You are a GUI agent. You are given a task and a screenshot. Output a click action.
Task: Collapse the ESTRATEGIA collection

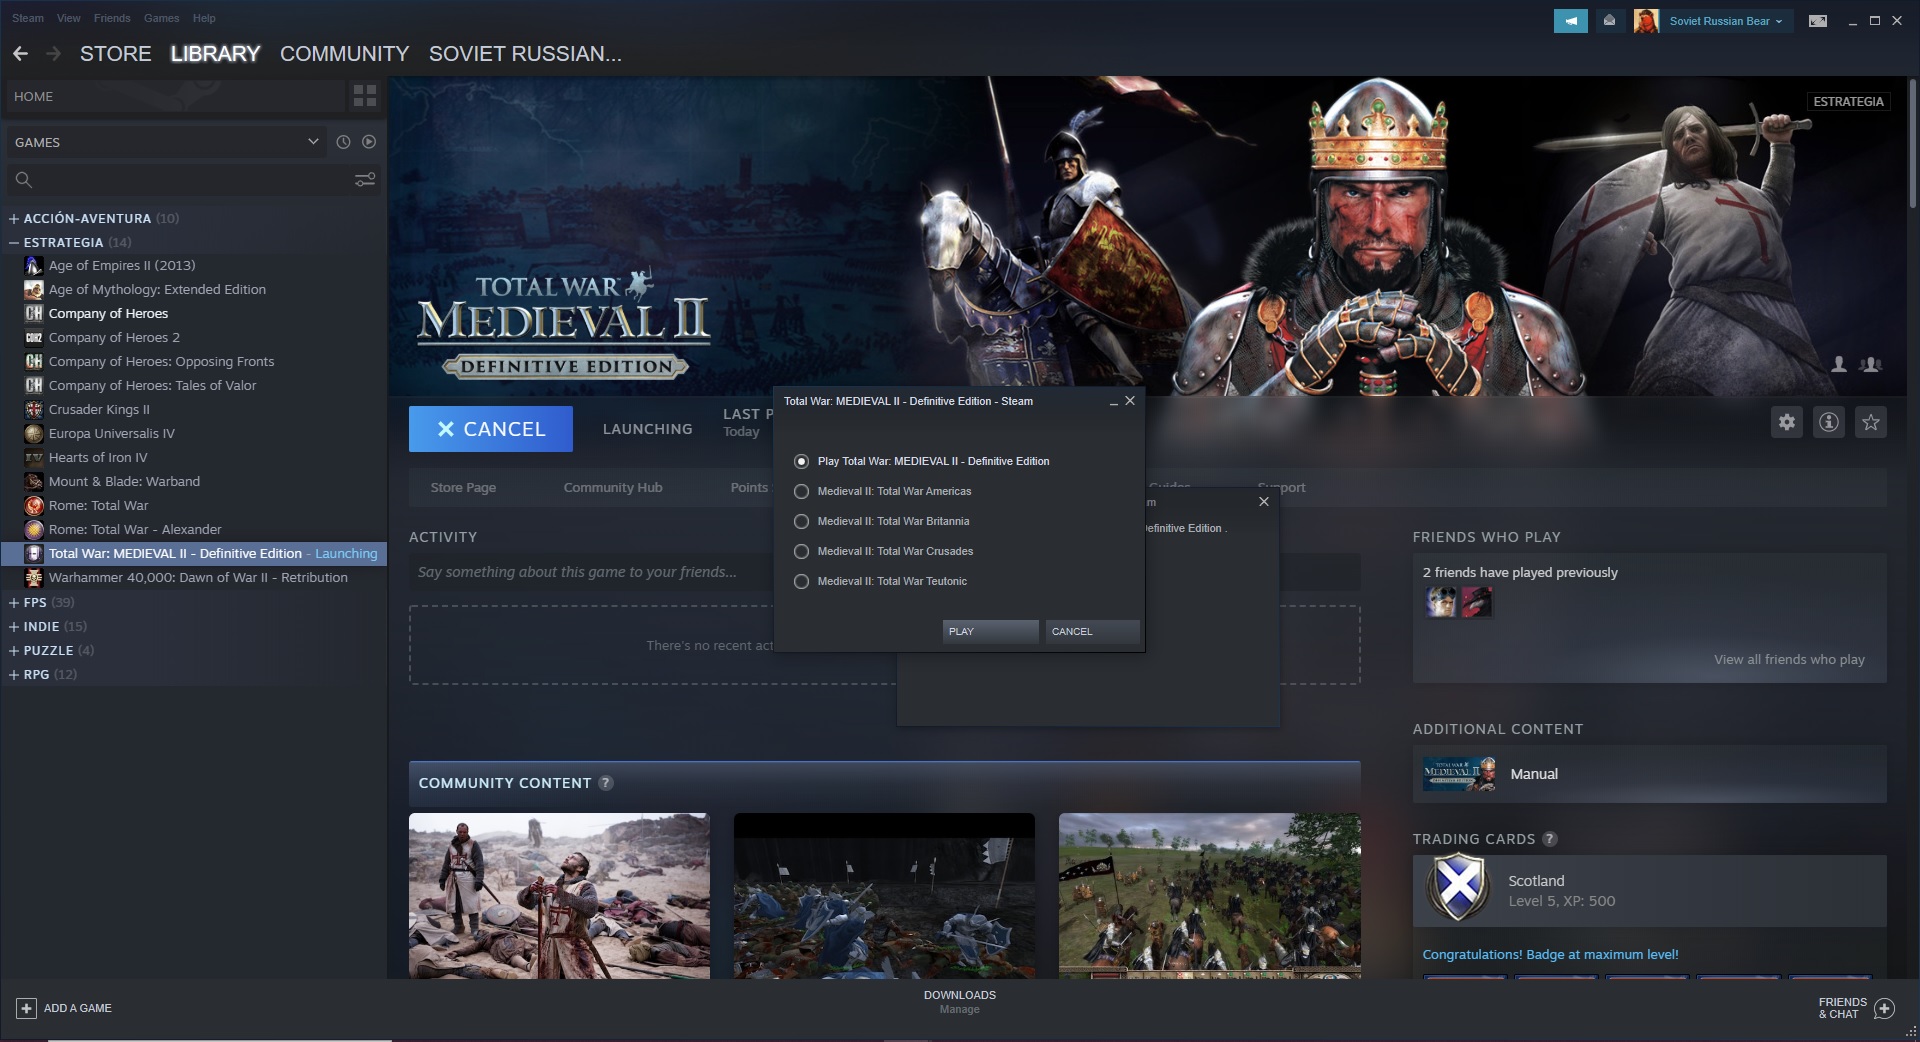click(14, 242)
